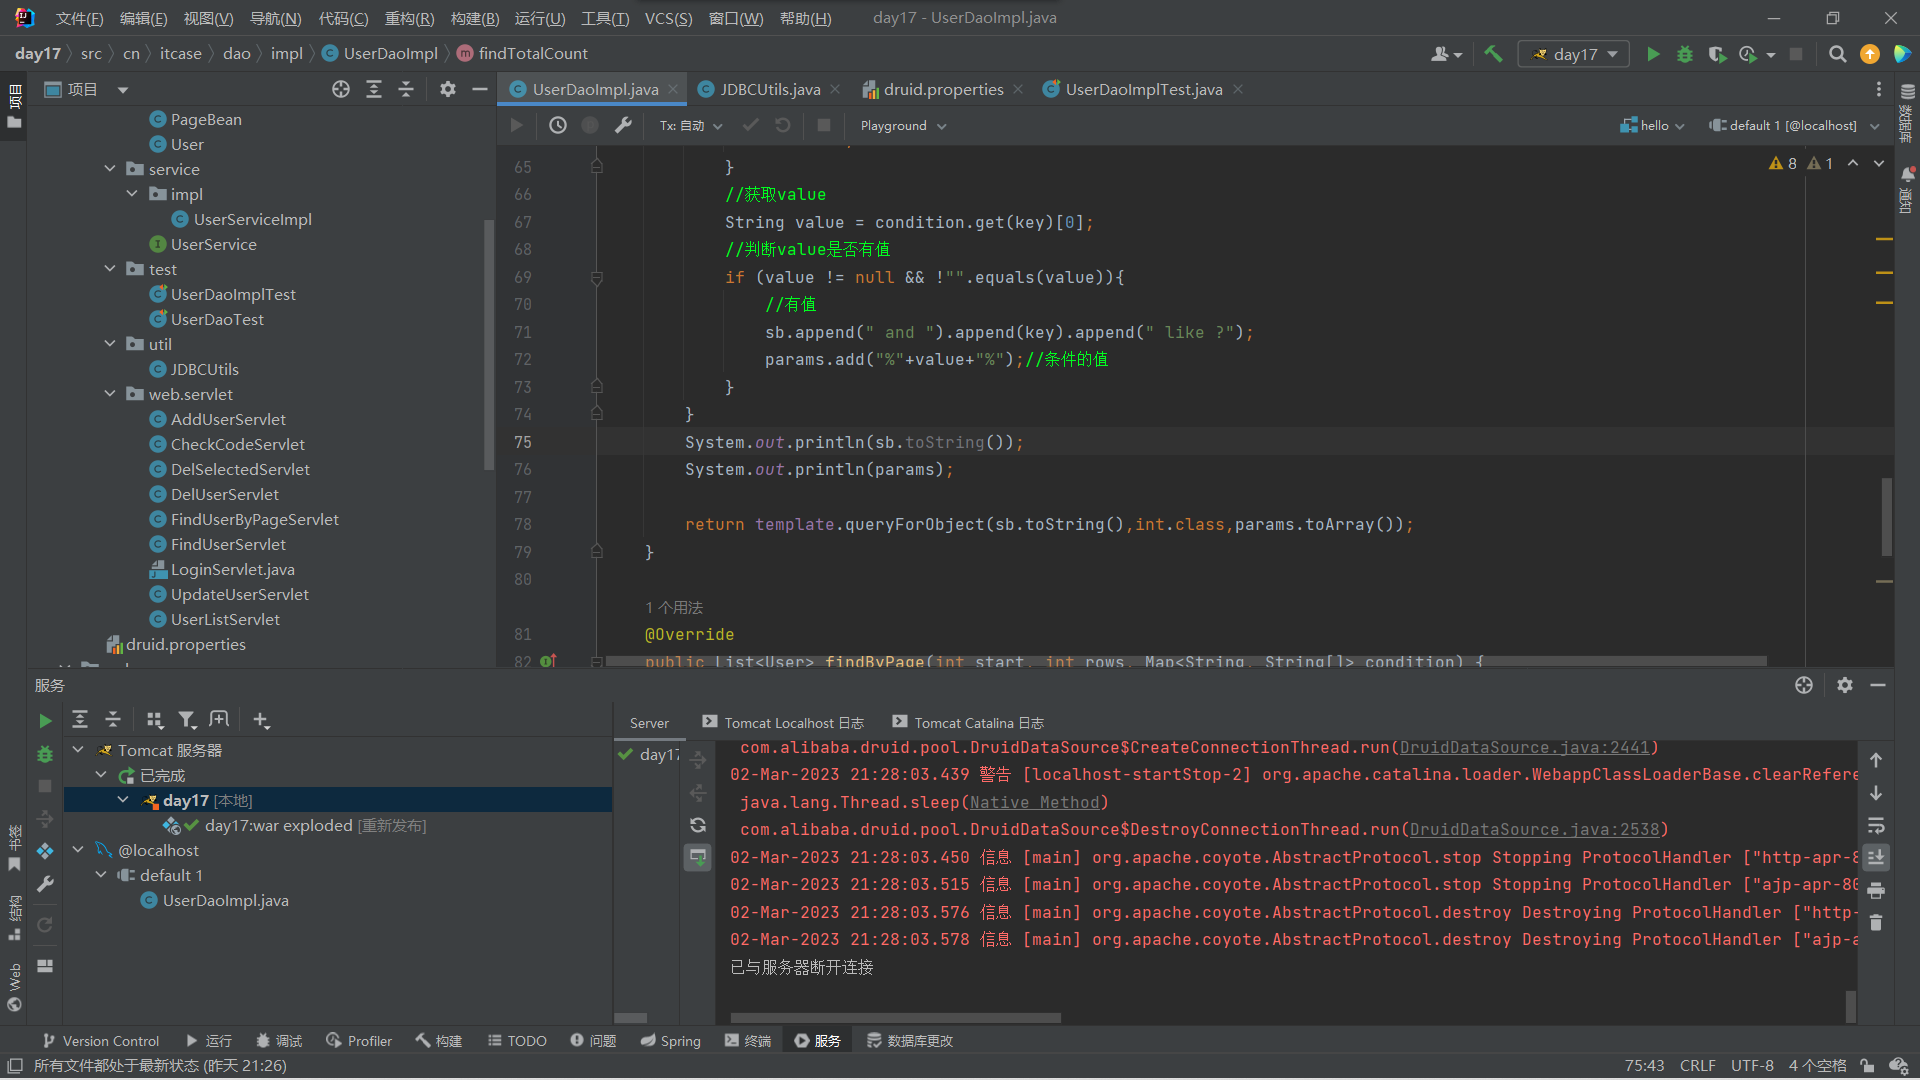The image size is (1920, 1080).
Task: Toggle soft-wrap in console output
Action: pos(1876,826)
